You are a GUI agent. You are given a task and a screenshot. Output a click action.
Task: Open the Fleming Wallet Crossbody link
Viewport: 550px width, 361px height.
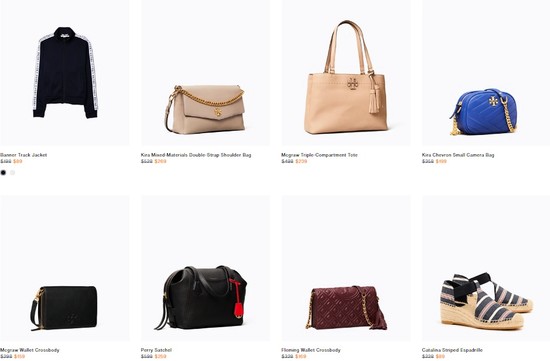311,350
